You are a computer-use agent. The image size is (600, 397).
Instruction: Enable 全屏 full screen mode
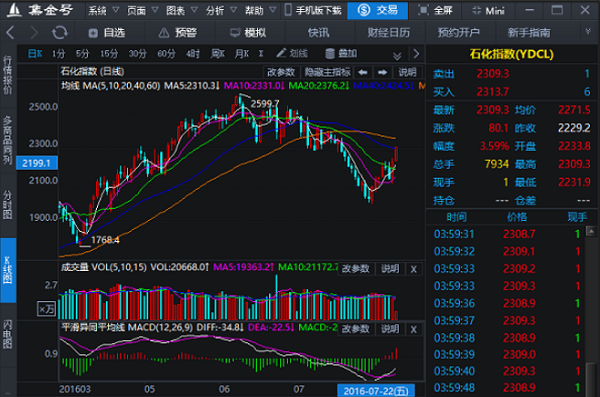435,10
